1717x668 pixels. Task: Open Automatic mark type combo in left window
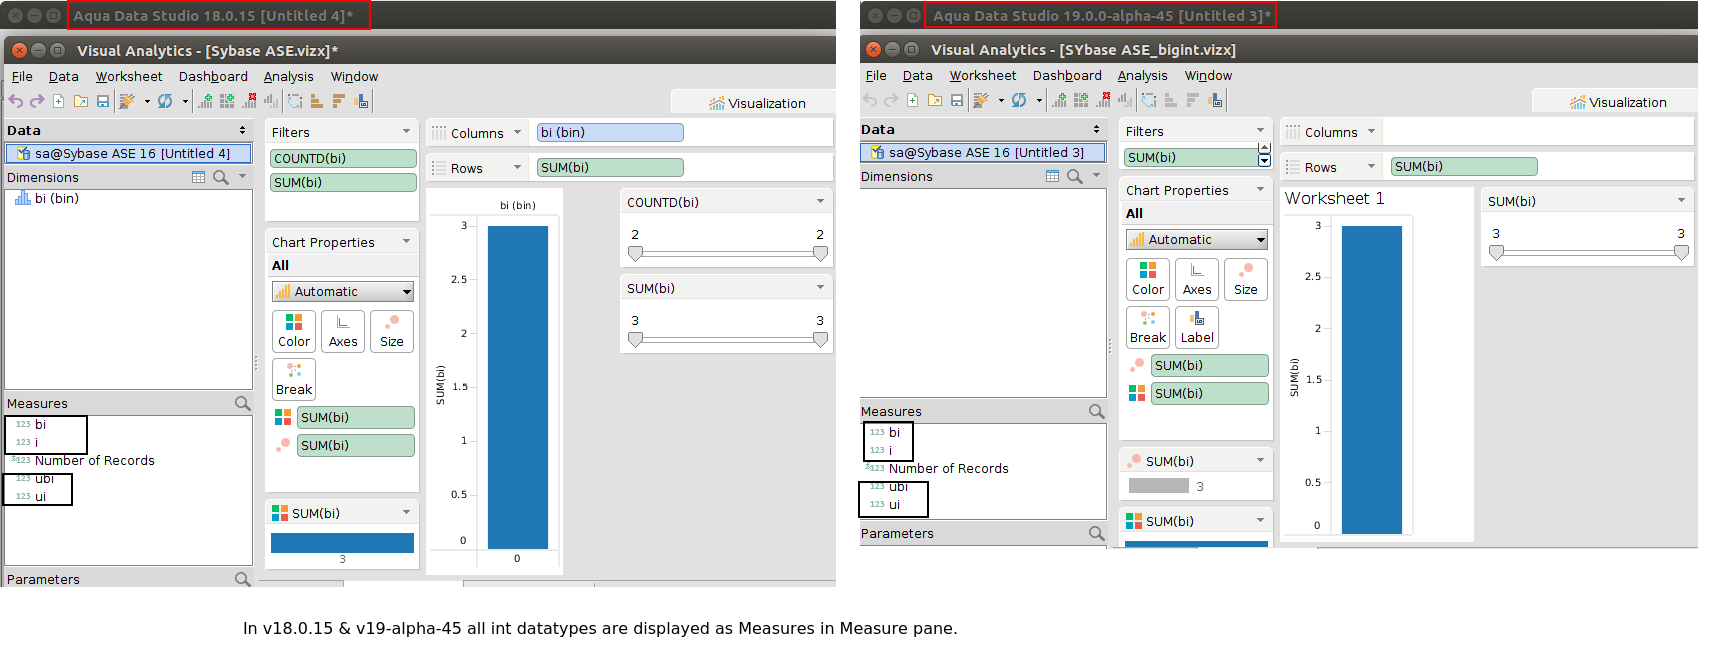[343, 291]
